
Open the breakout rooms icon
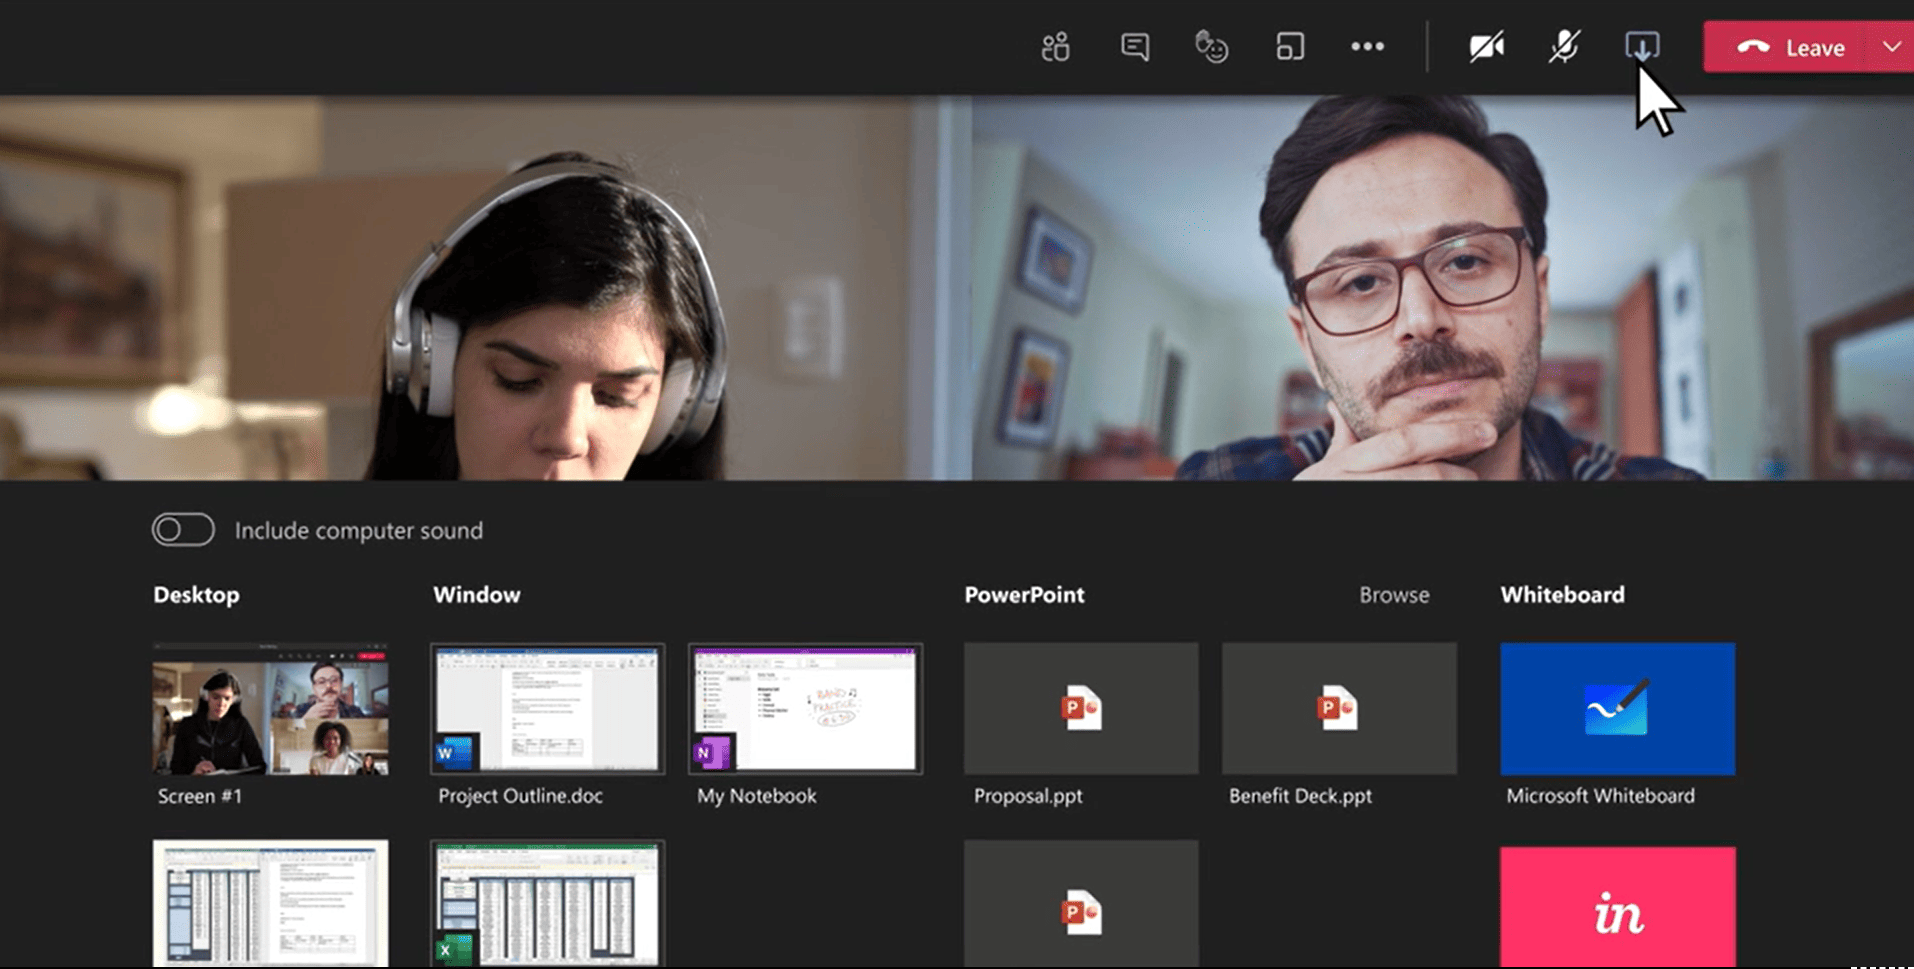click(1290, 47)
